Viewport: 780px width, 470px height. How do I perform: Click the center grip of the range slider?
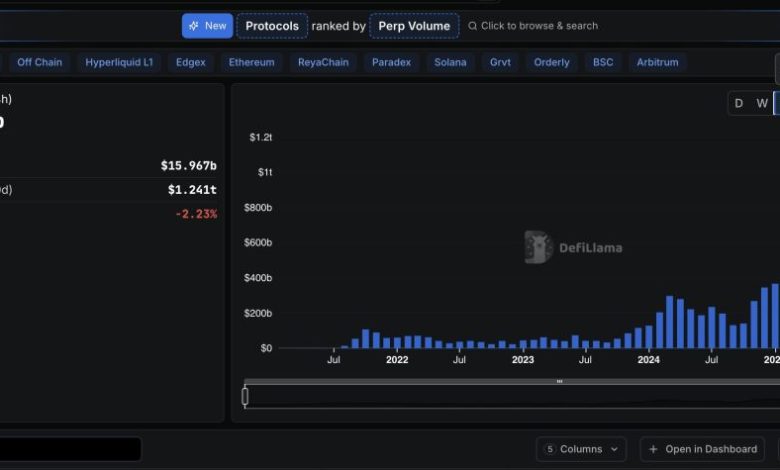(x=560, y=381)
